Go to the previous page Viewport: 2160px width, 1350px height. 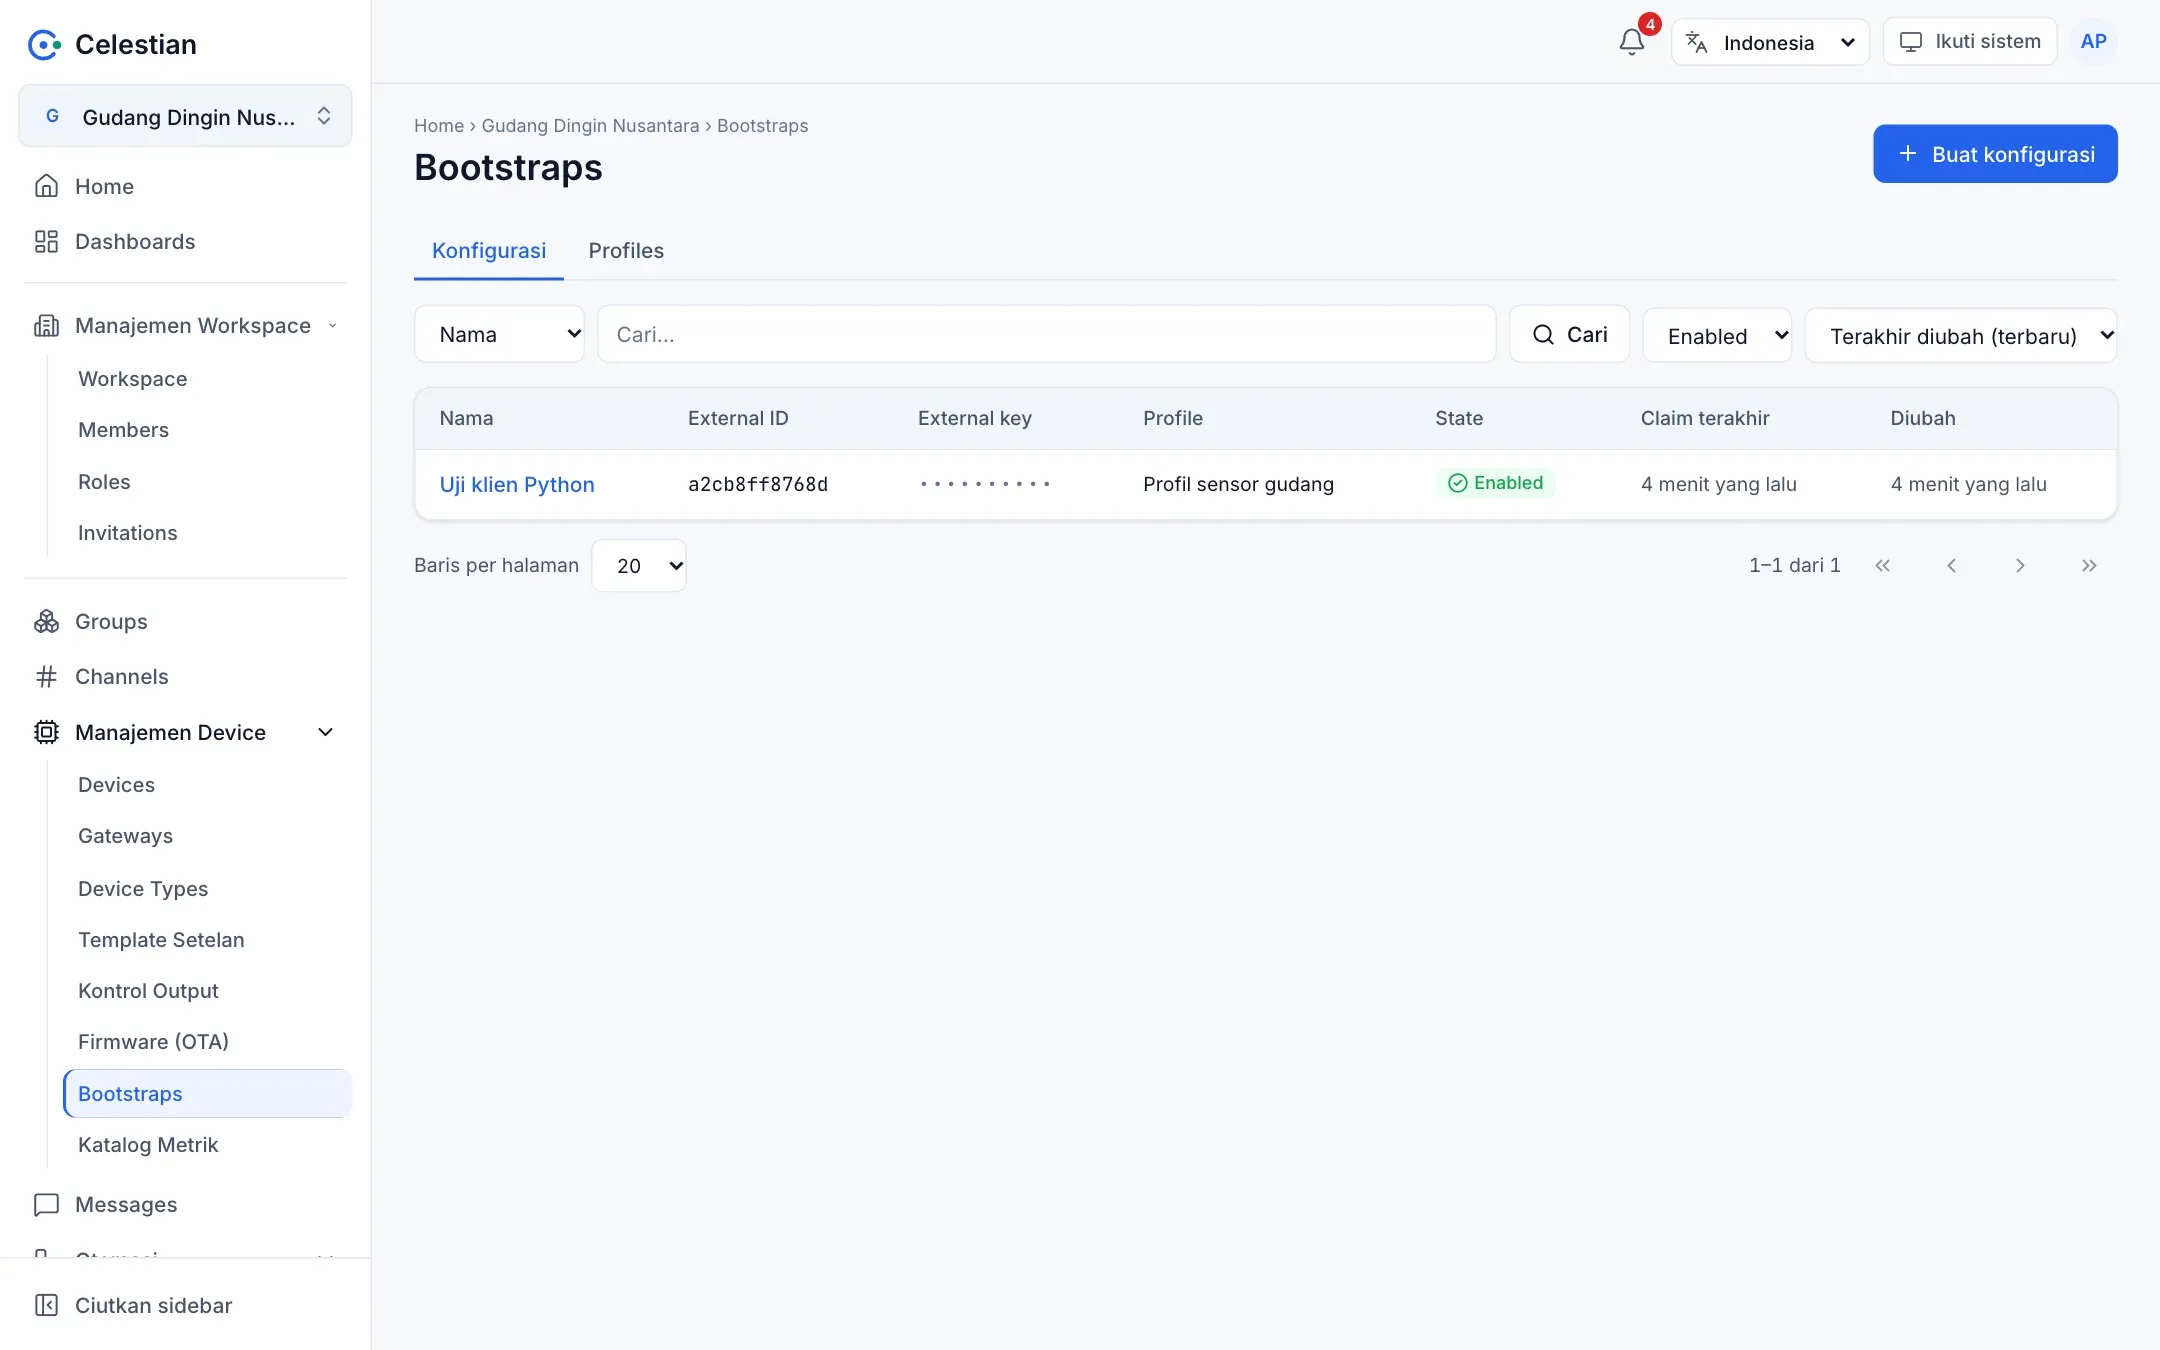pyautogui.click(x=1951, y=565)
